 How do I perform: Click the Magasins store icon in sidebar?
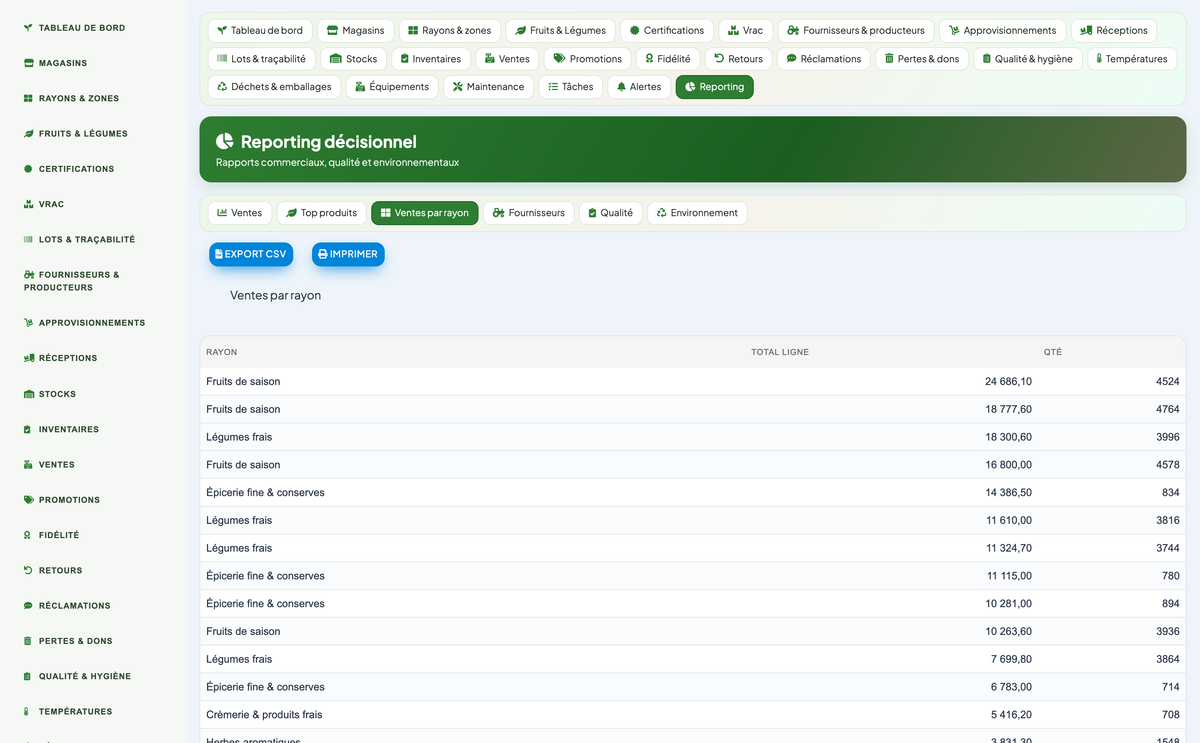click(28, 63)
